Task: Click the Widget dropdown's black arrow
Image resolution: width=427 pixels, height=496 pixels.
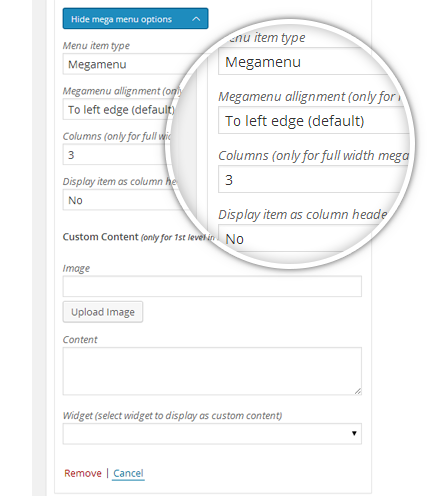Action: [354, 433]
